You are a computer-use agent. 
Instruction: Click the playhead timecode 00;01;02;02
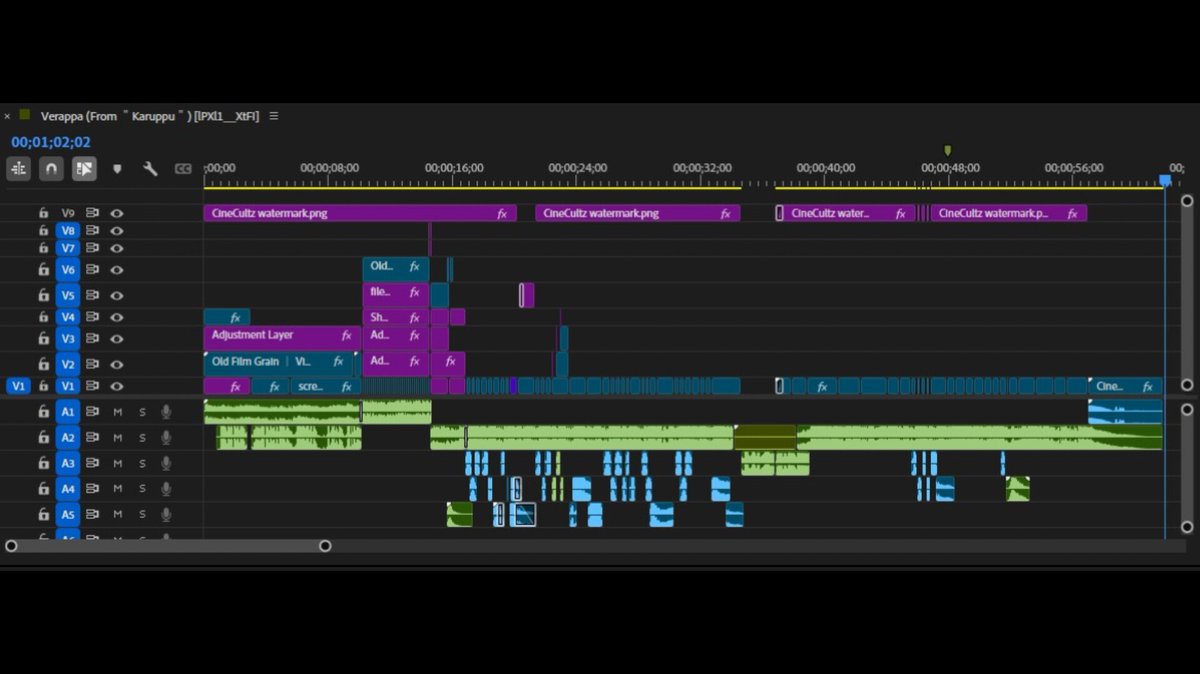(51, 143)
